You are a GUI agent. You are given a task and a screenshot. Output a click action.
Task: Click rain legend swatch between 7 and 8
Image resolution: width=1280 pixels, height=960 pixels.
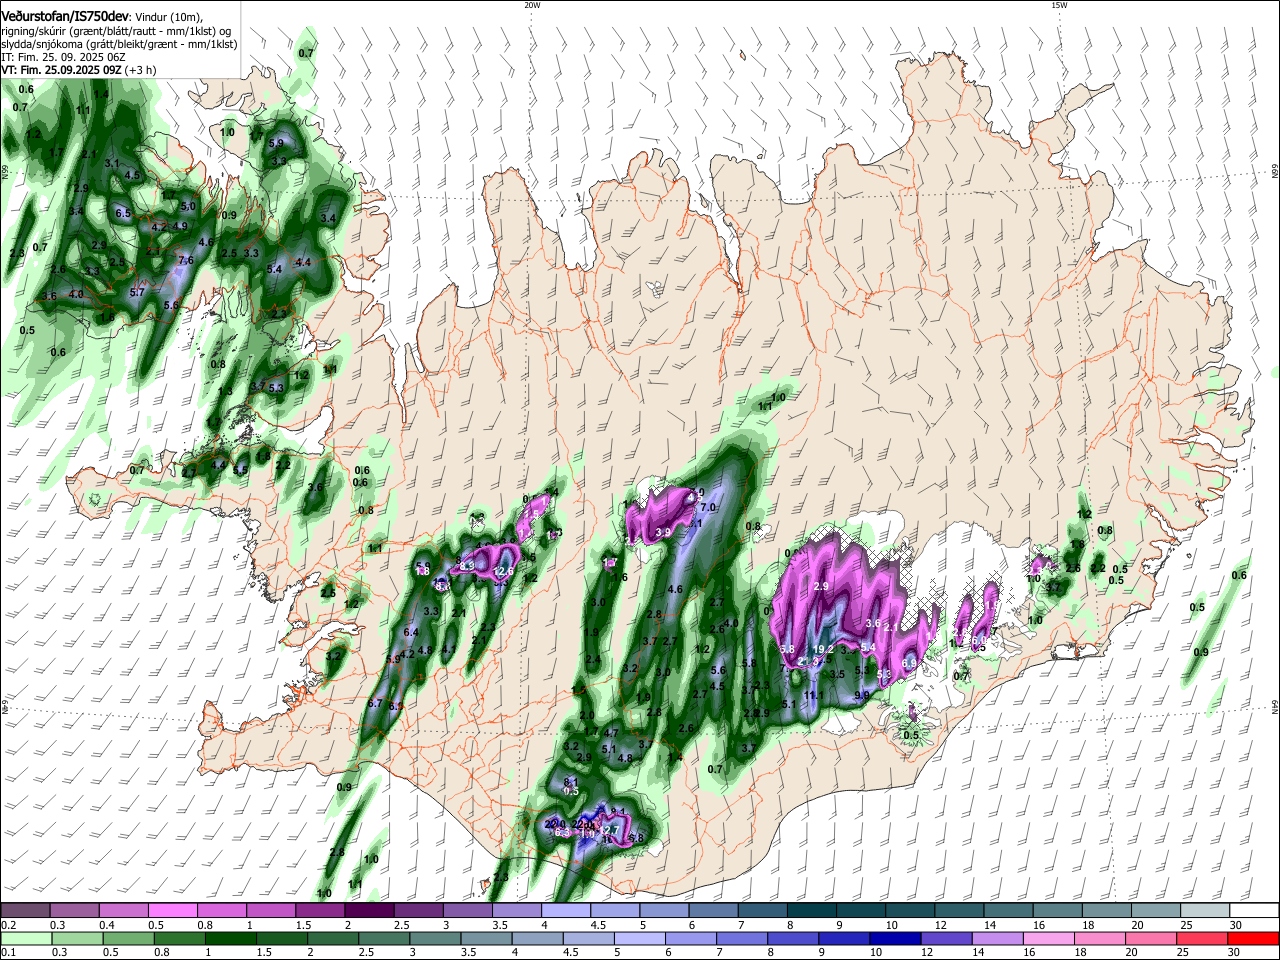740,938
